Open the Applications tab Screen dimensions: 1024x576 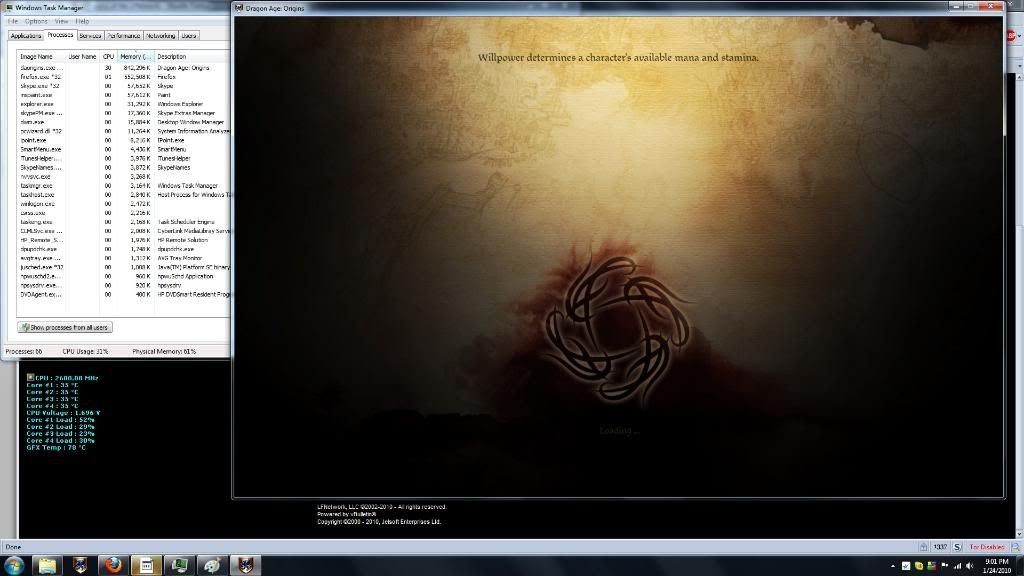coord(27,35)
